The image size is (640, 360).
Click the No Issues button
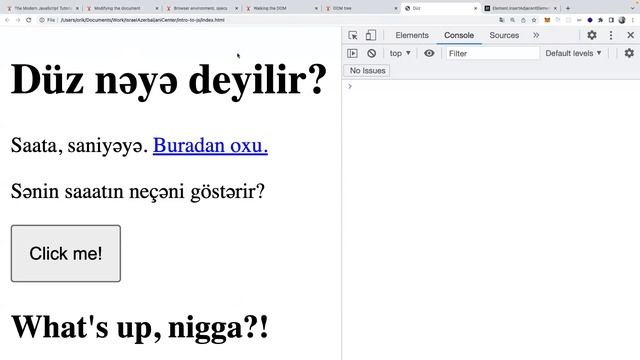(x=367, y=71)
